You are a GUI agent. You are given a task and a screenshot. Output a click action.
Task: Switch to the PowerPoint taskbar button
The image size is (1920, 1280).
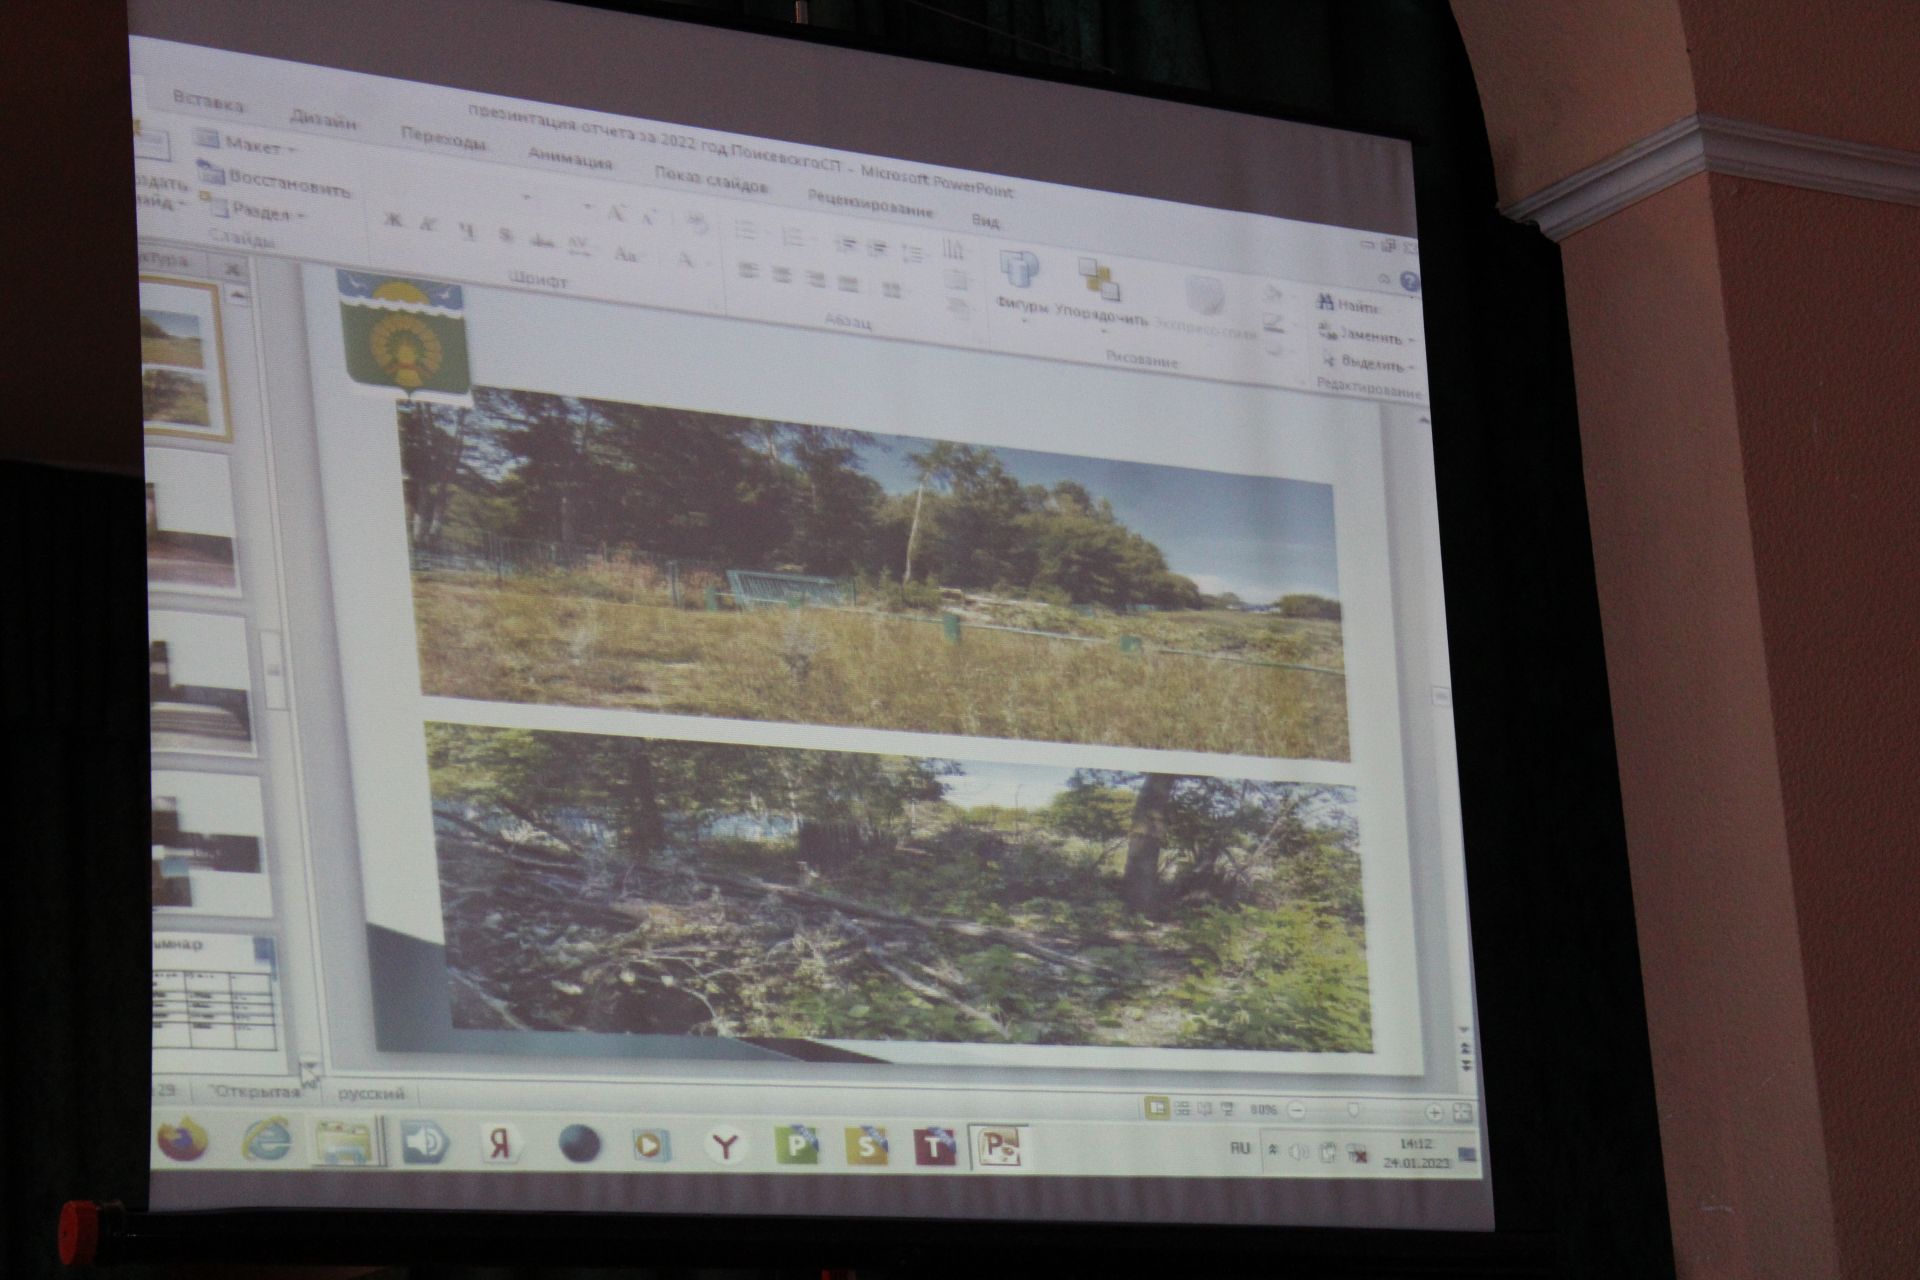(x=1001, y=1149)
